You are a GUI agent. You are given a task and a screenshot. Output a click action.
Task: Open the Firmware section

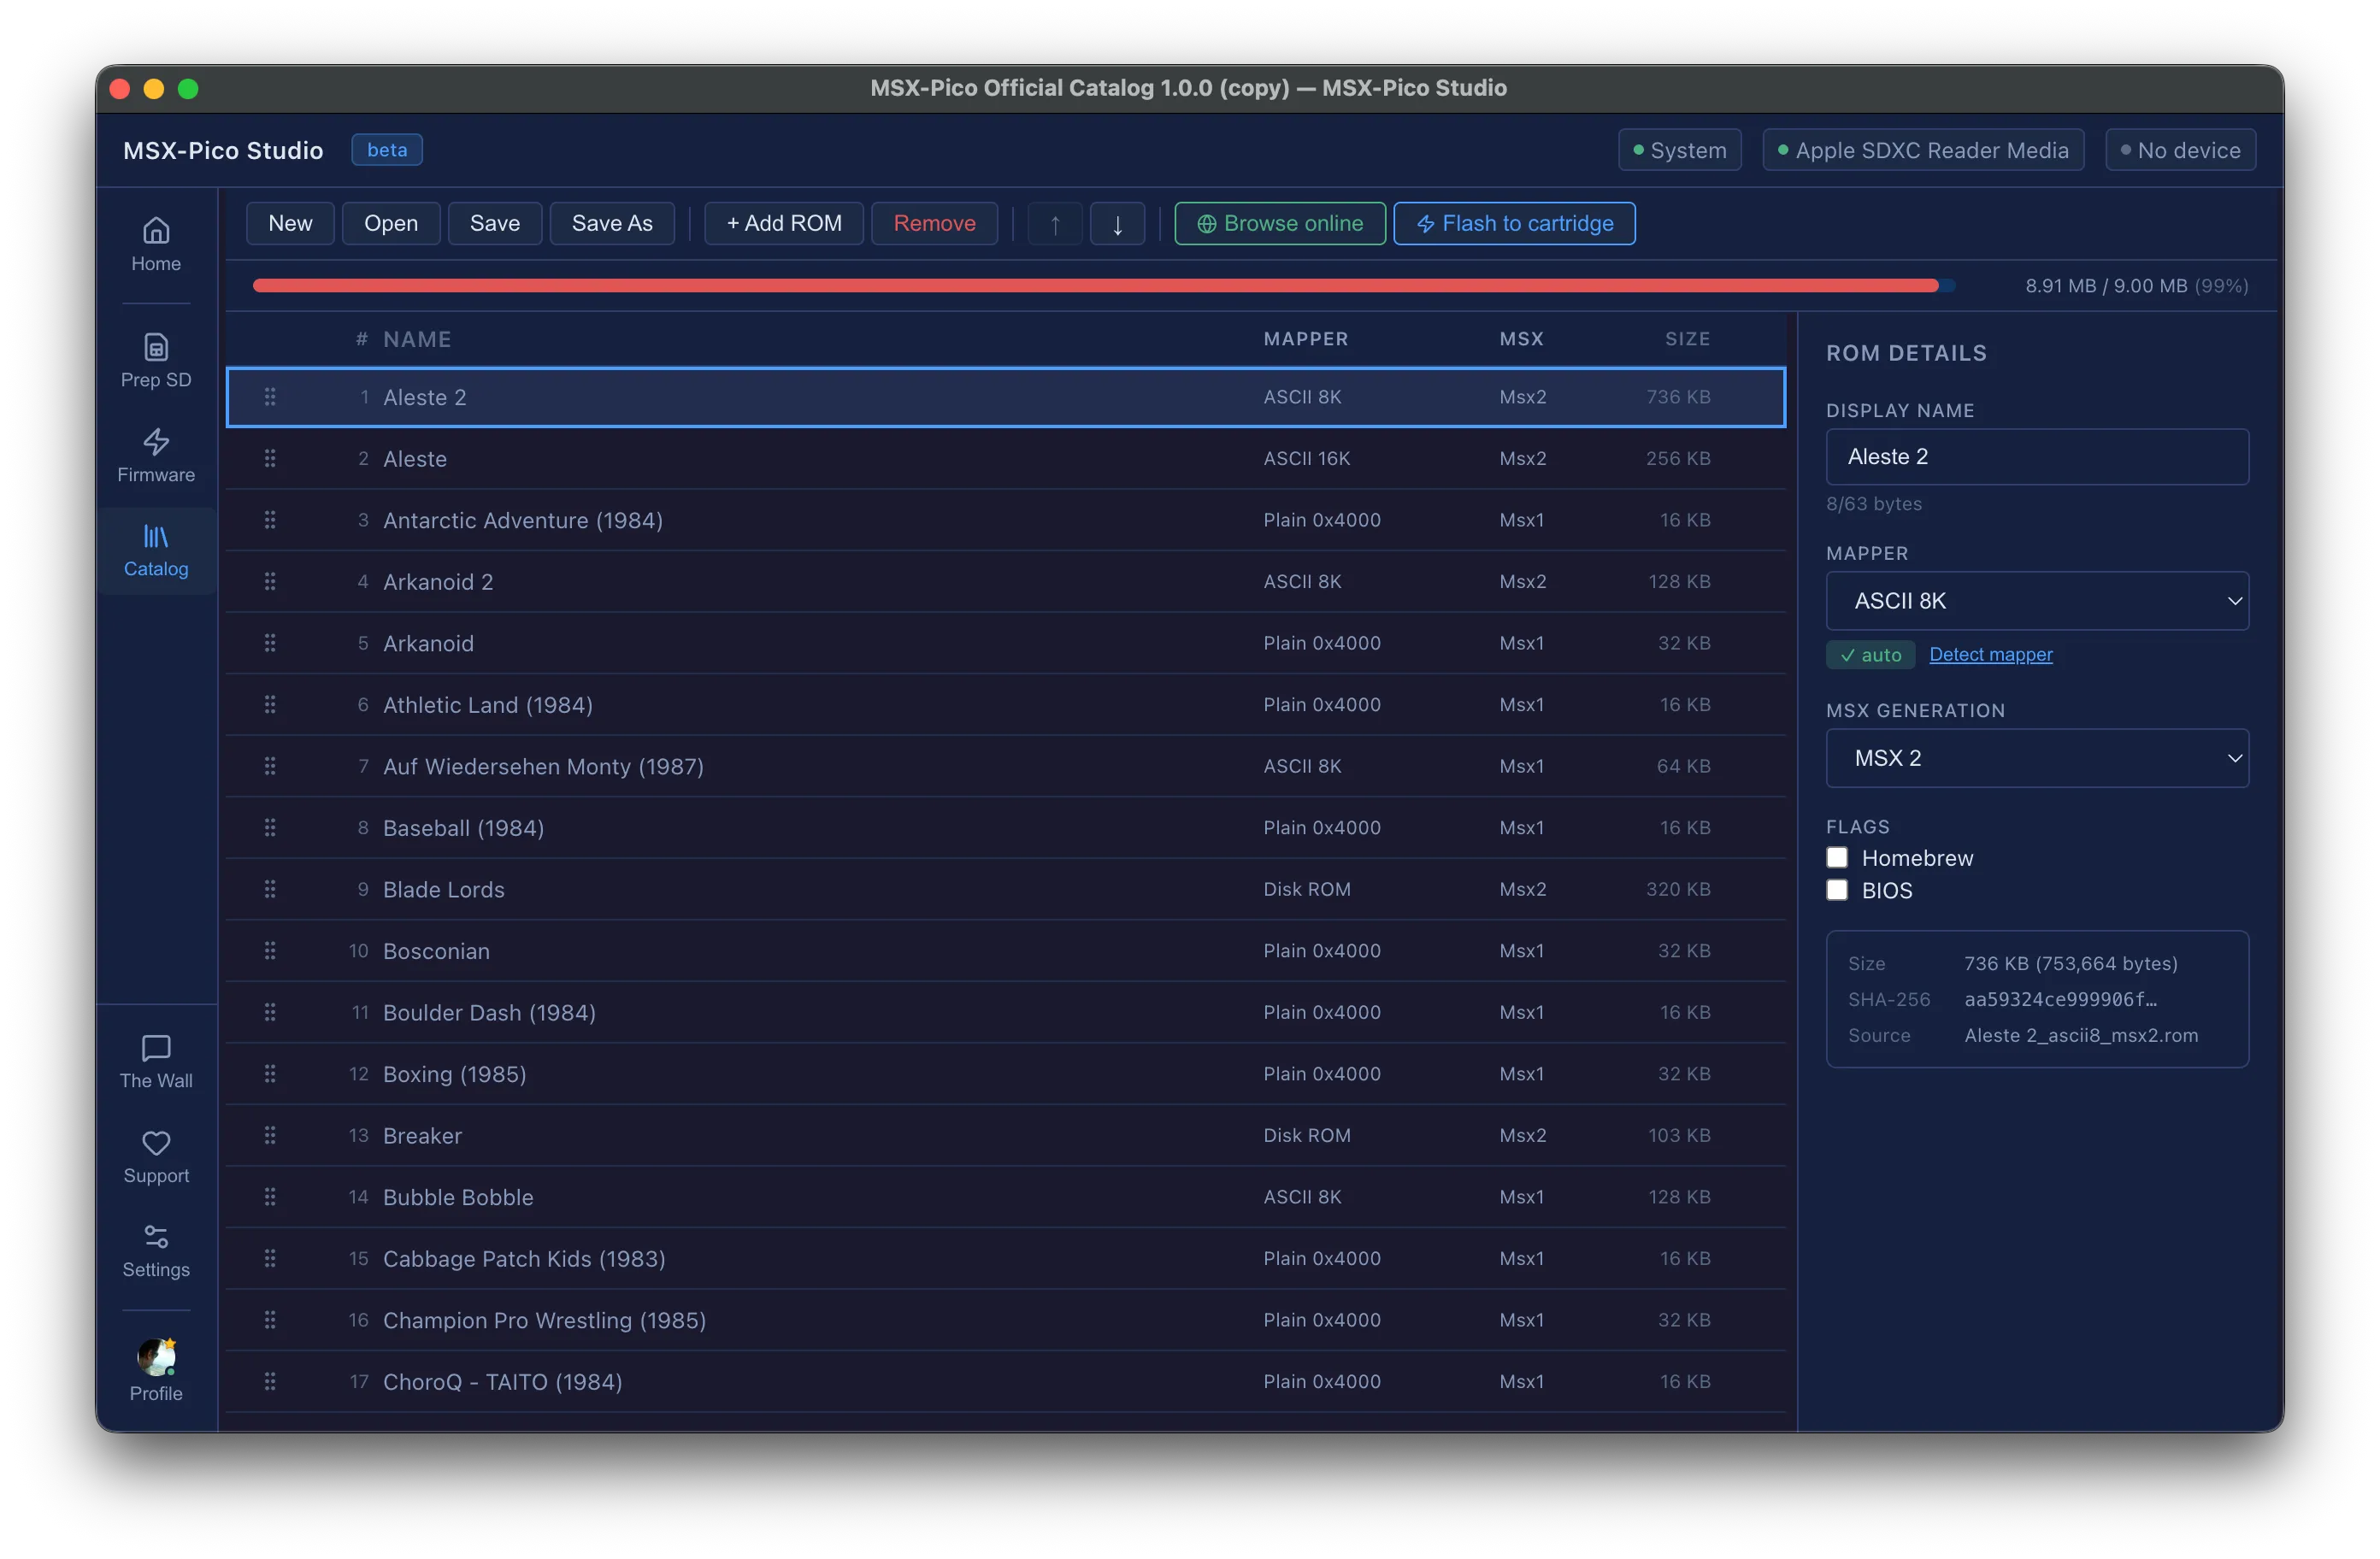(156, 455)
